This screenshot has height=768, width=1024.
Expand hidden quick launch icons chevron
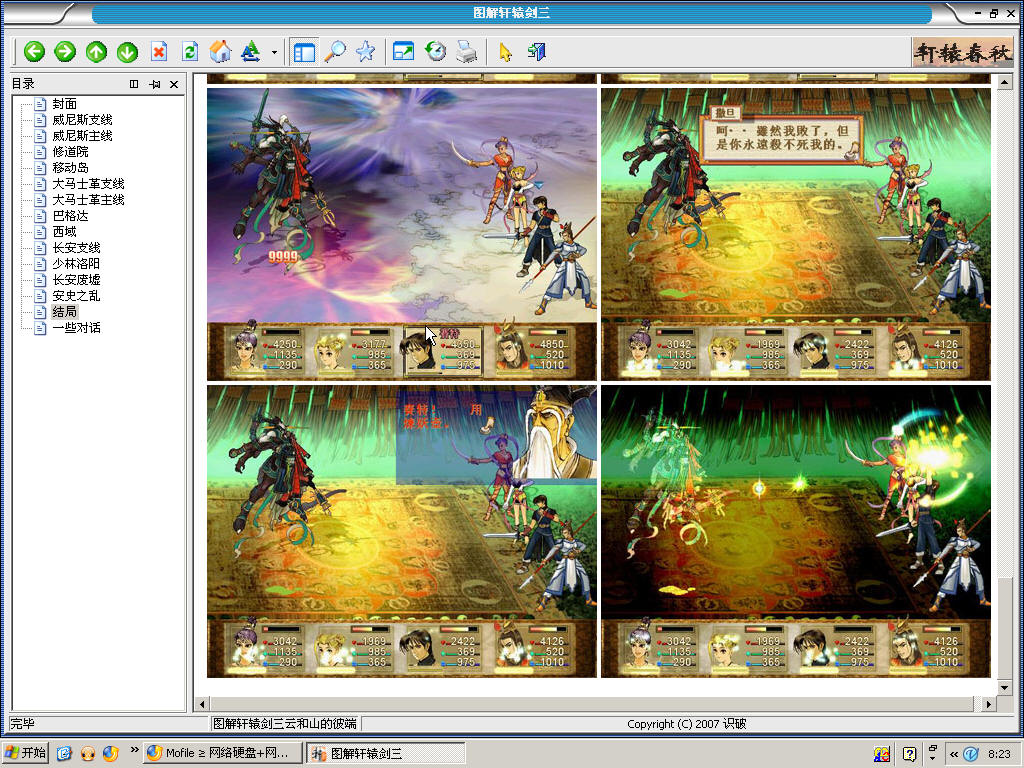coord(135,749)
